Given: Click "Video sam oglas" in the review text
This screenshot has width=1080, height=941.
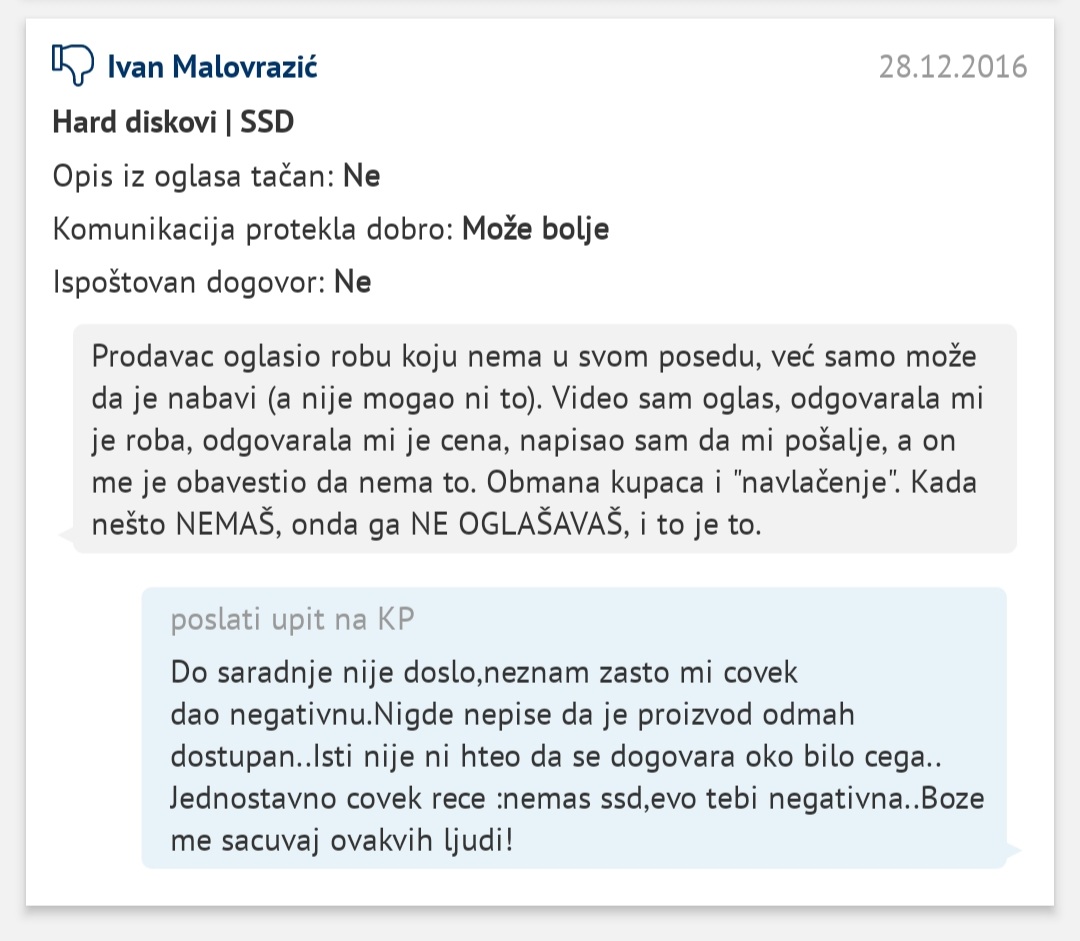Looking at the screenshot, I should pos(661,399).
